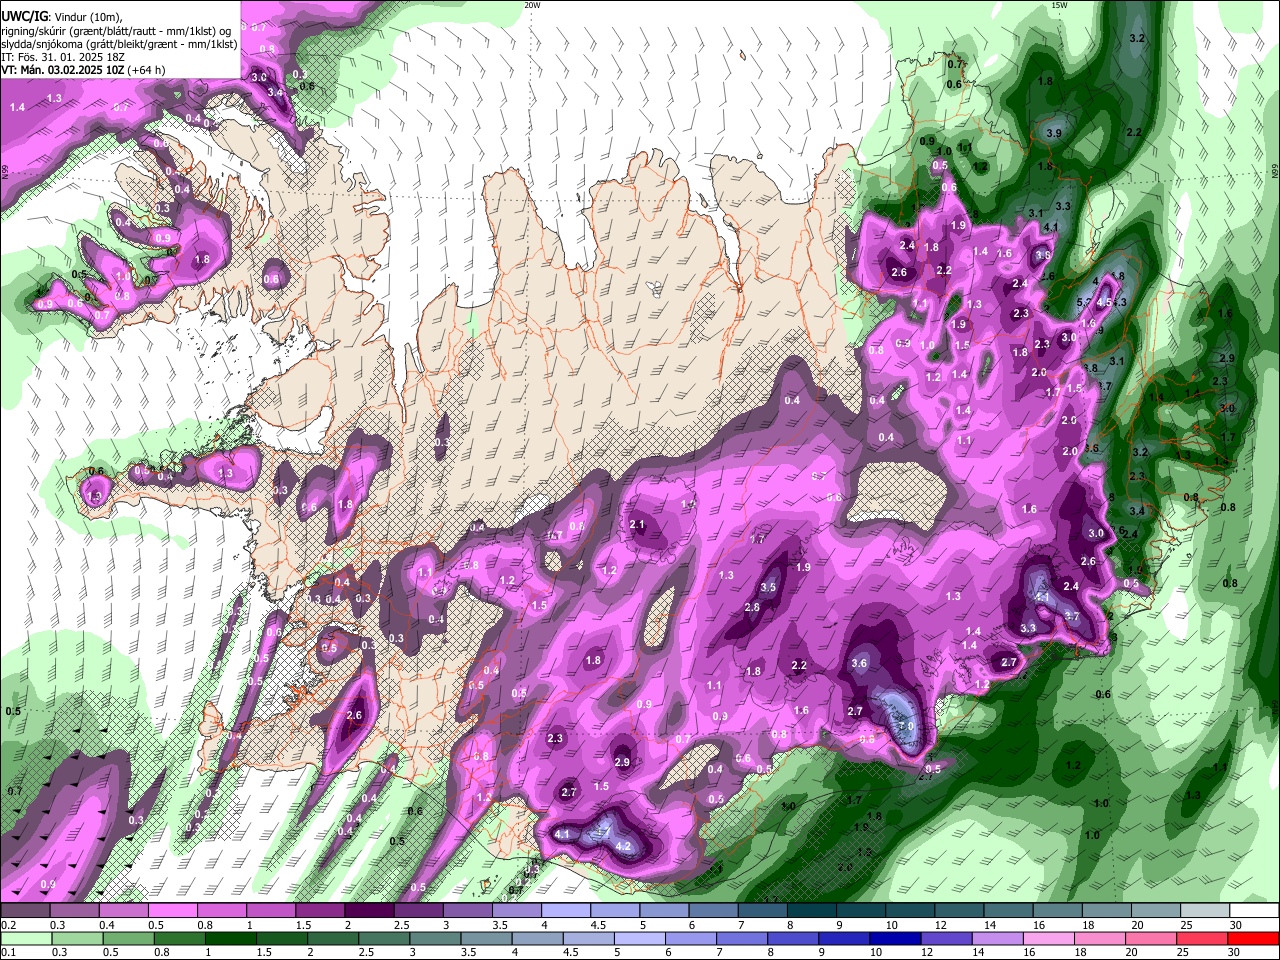Click the 5.2 precipitation value in the east
Image resolution: width=1280 pixels, height=960 pixels.
[x=1084, y=301]
